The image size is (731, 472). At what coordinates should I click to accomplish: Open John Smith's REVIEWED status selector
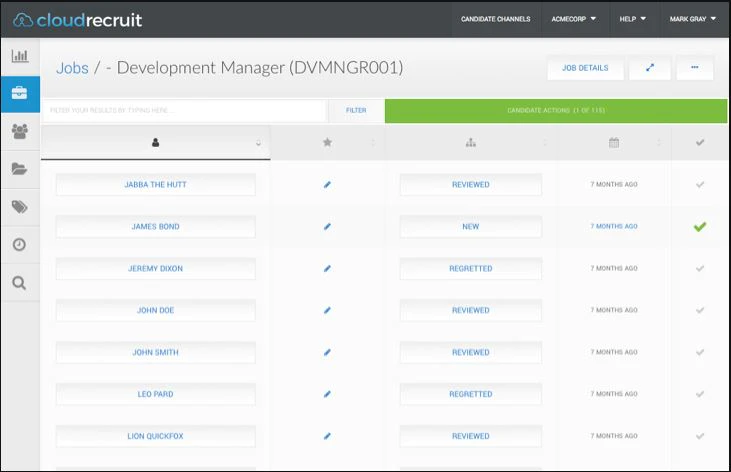[470, 352]
